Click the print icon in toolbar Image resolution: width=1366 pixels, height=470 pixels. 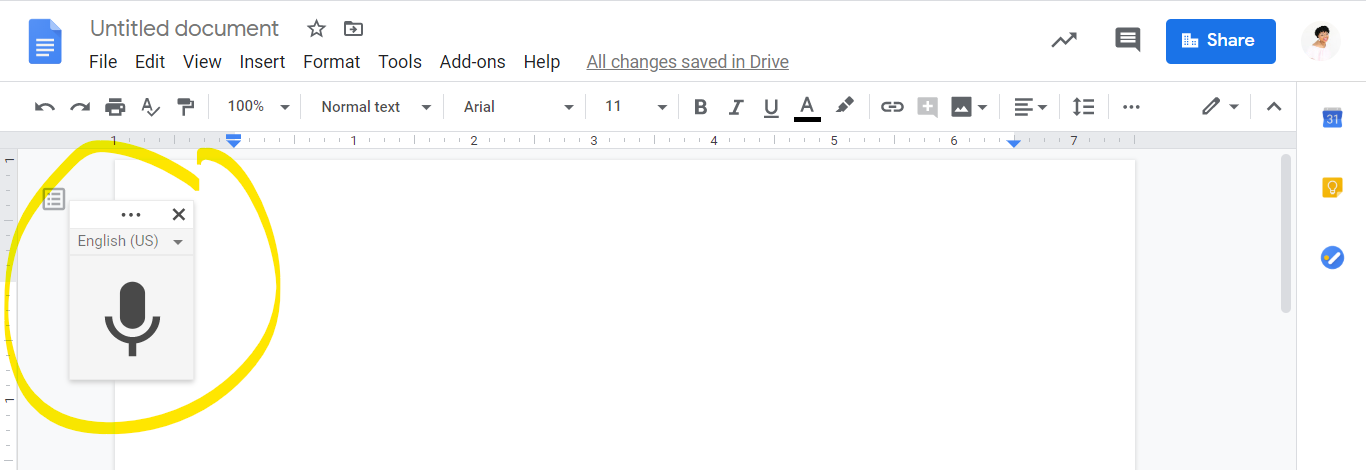[x=115, y=107]
